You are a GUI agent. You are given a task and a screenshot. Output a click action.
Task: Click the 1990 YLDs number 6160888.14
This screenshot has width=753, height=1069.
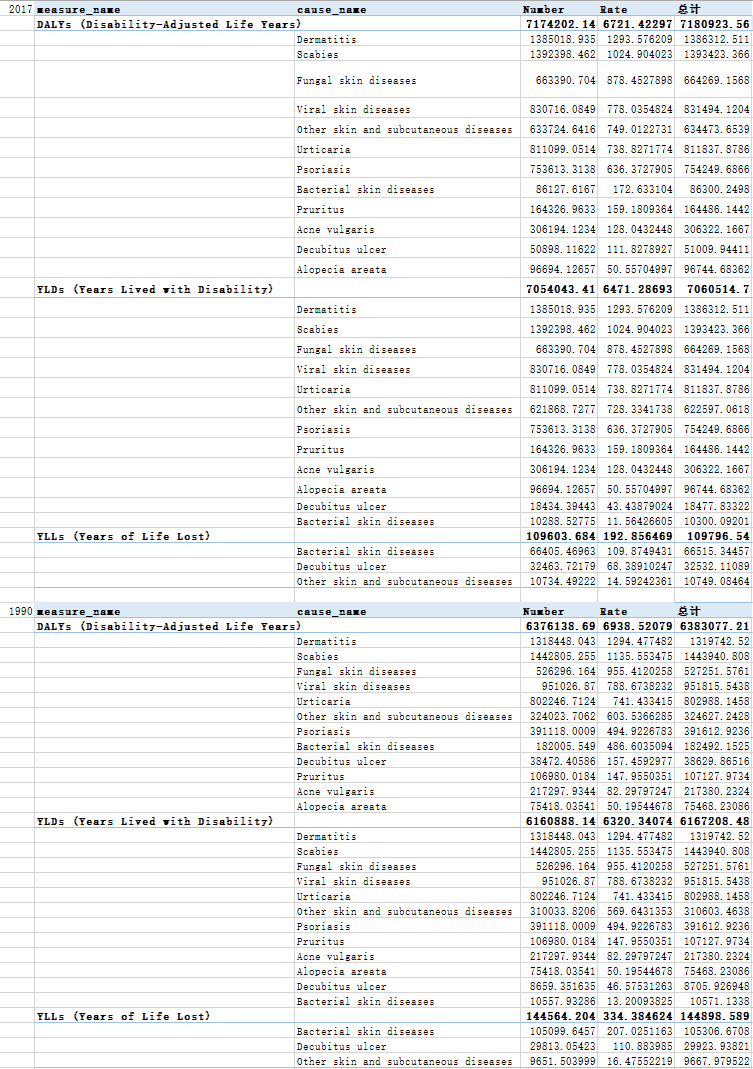pos(561,822)
